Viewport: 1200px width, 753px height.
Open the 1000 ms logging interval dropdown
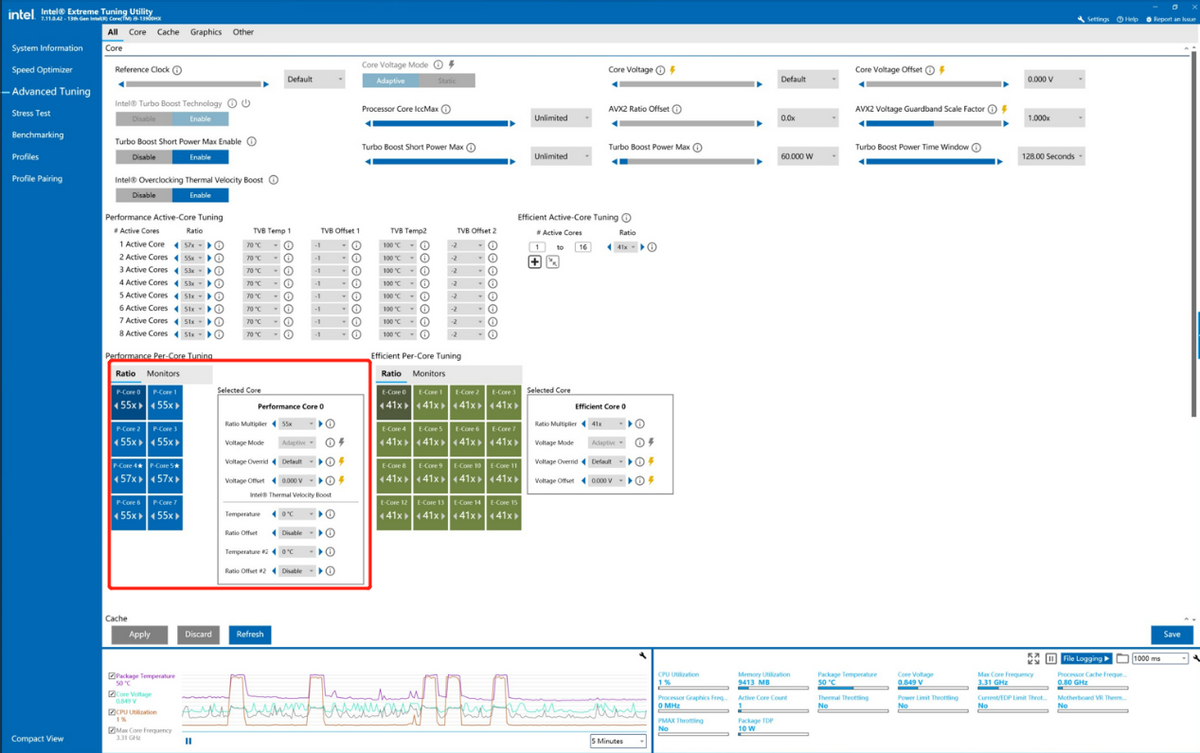[1160, 659]
